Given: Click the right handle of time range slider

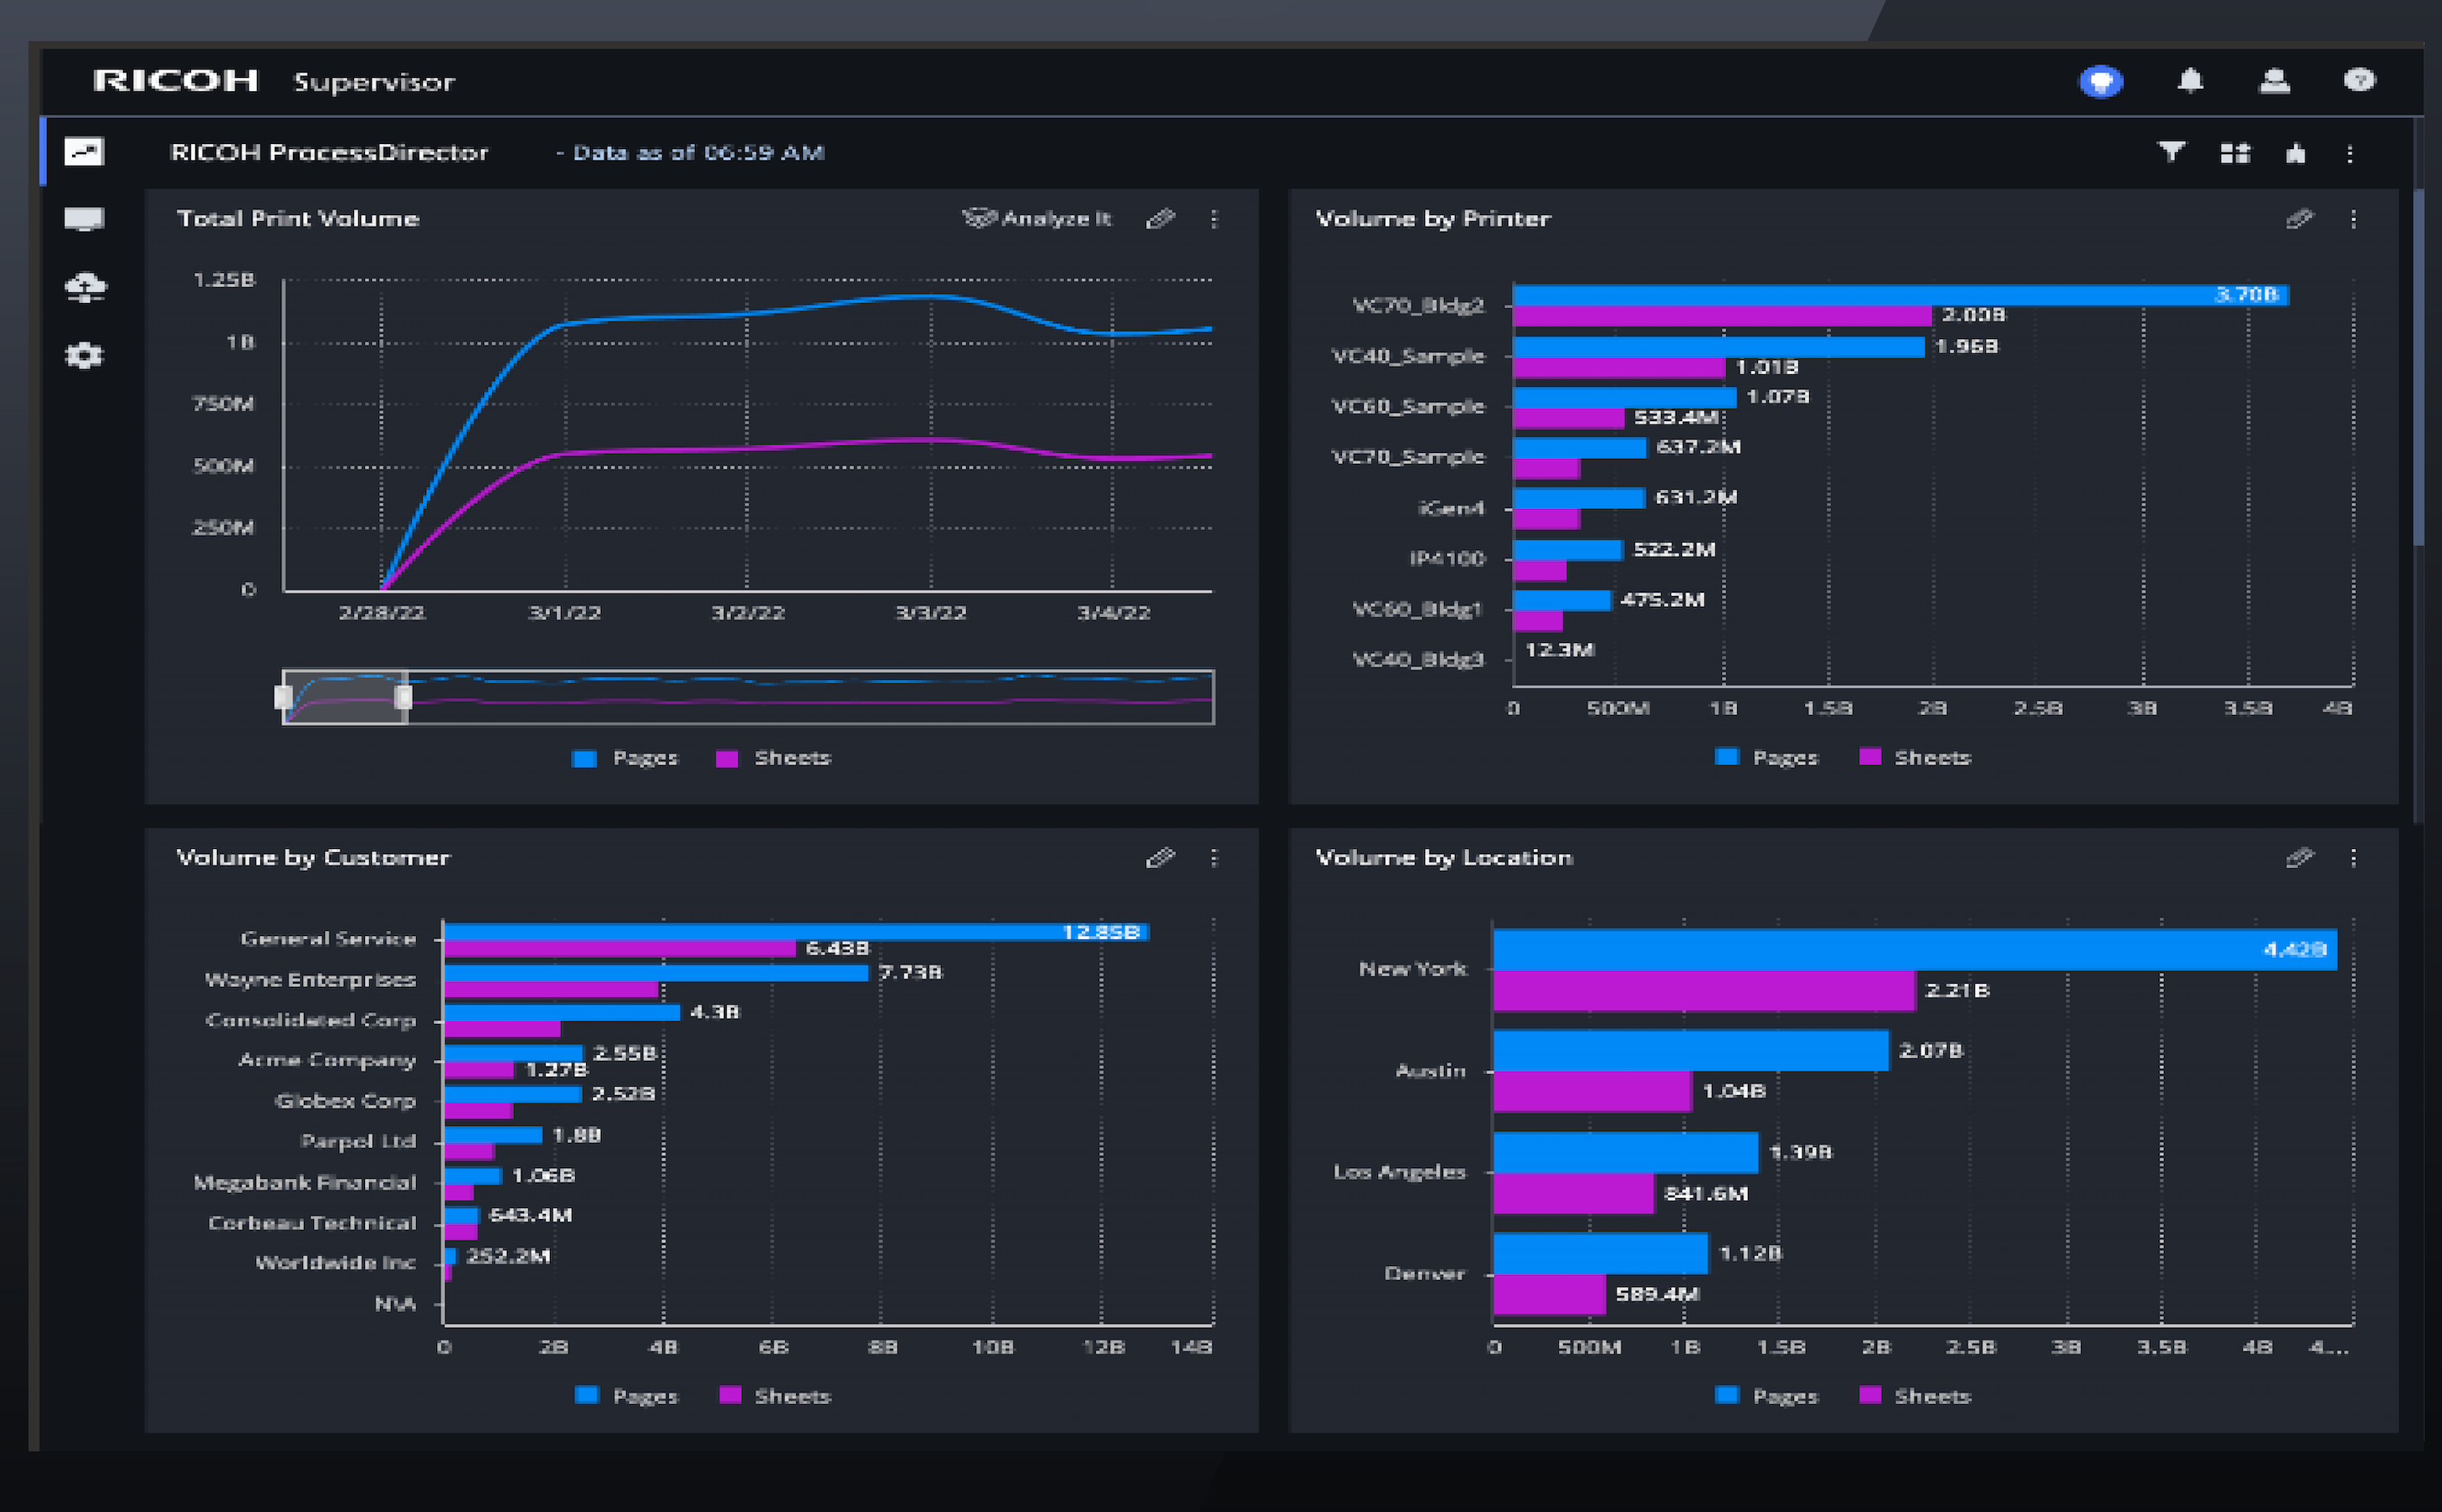Looking at the screenshot, I should (x=403, y=697).
